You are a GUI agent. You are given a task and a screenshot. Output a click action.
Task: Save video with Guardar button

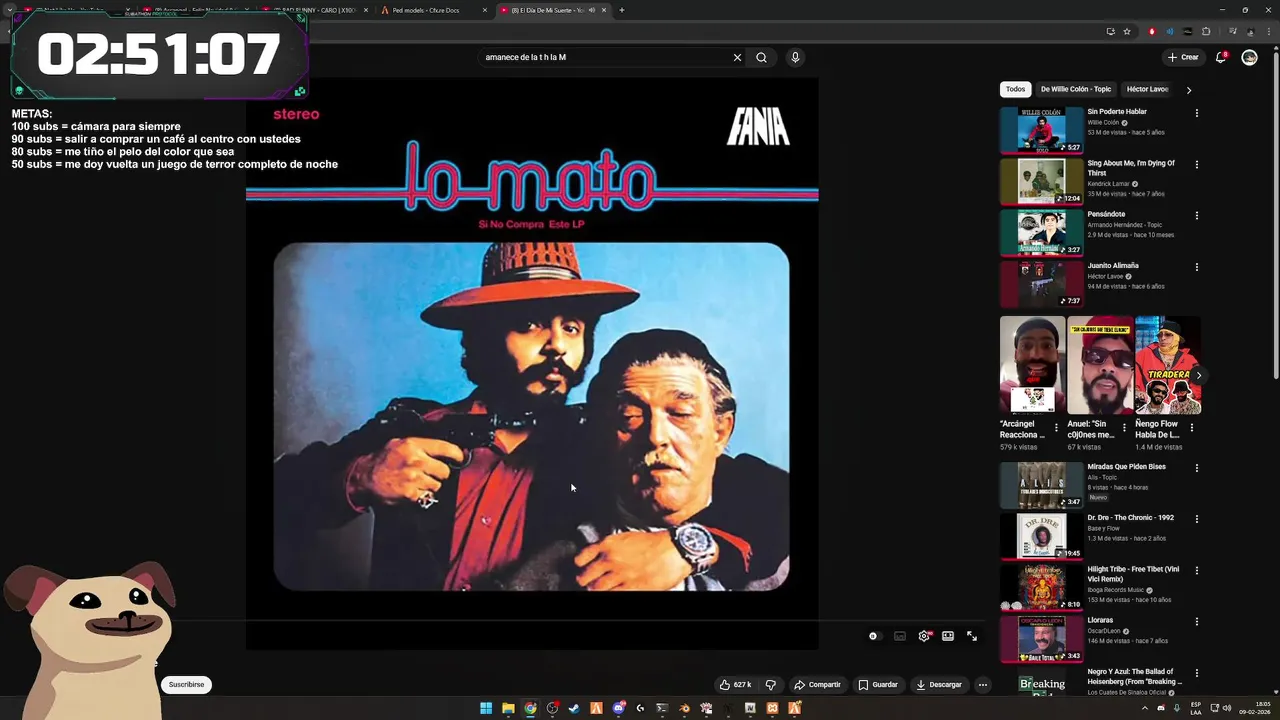[878, 685]
